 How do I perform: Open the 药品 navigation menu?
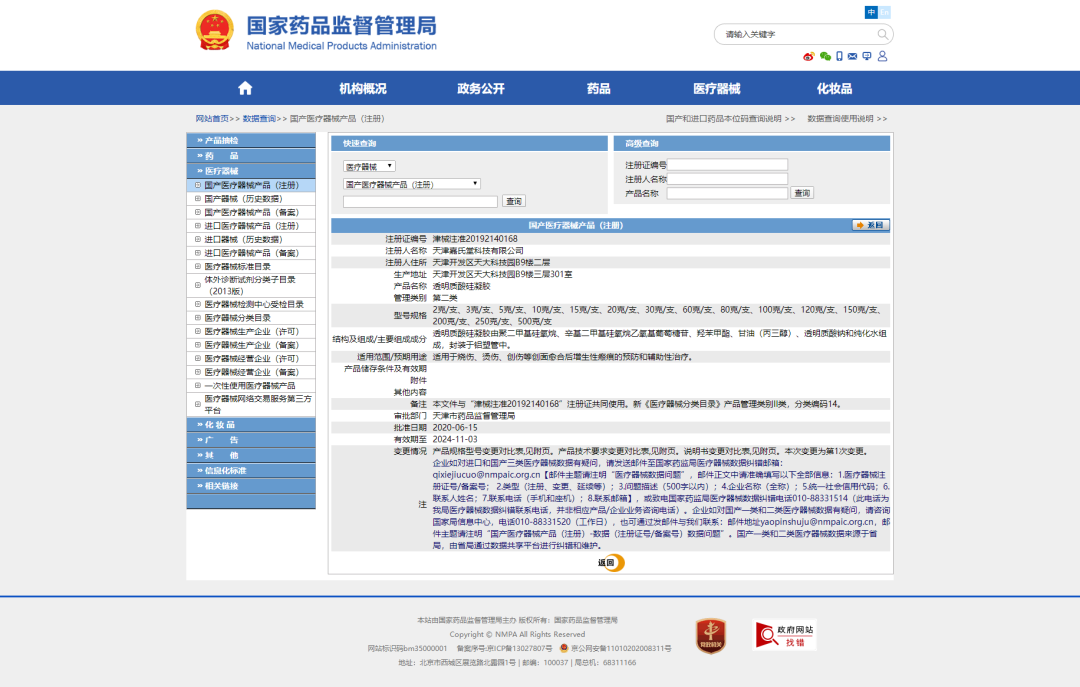[599, 88]
